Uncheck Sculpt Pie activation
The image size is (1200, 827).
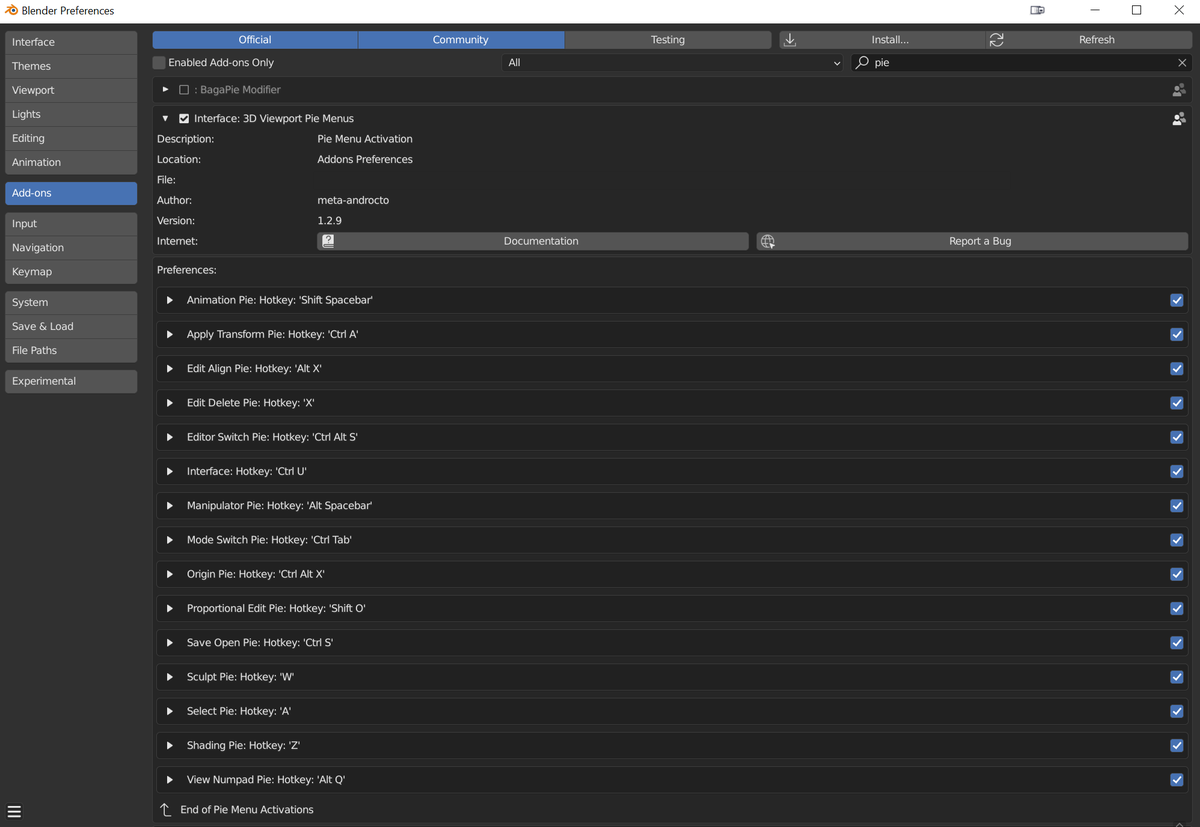coord(1176,677)
